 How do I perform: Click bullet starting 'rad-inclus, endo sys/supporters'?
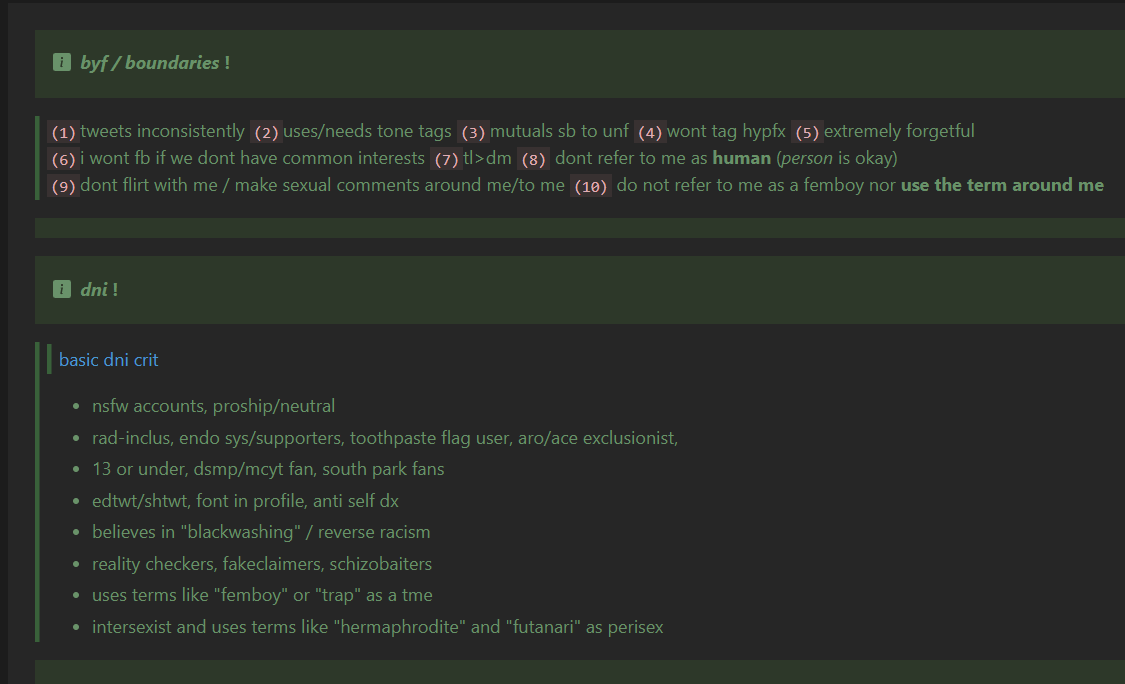coord(385,438)
